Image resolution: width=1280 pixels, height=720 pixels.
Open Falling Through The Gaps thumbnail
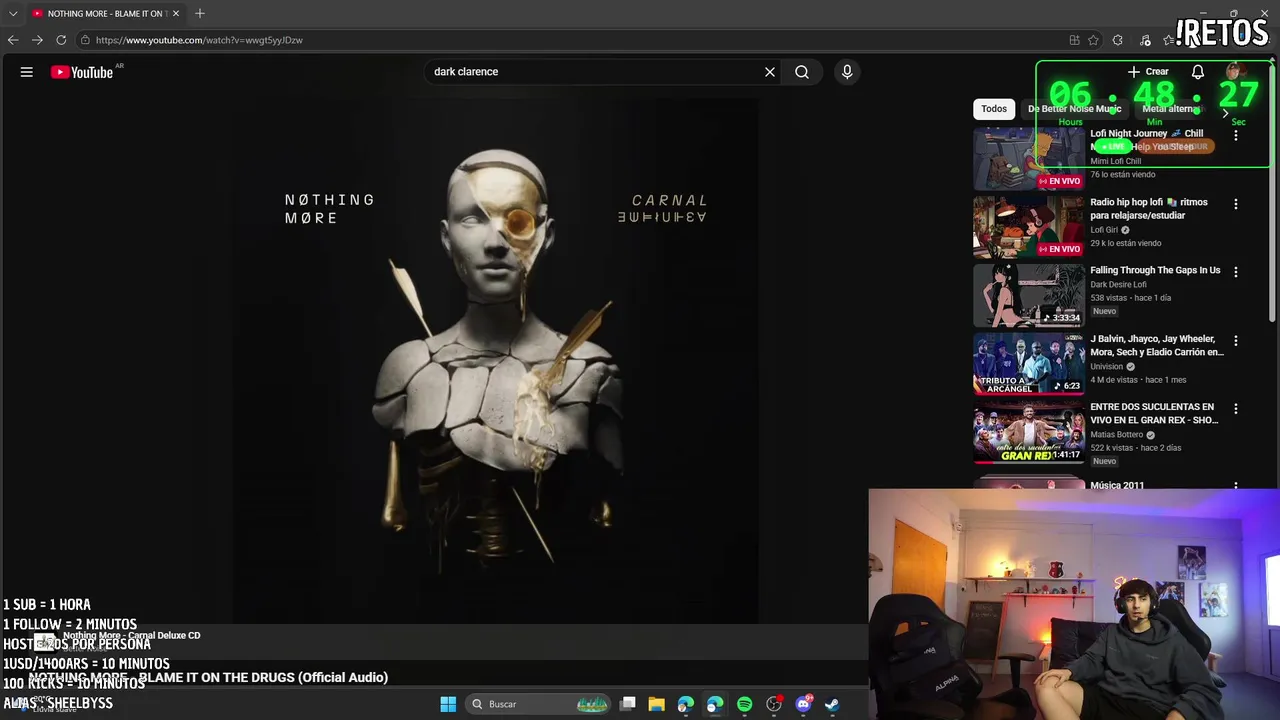[1029, 296]
